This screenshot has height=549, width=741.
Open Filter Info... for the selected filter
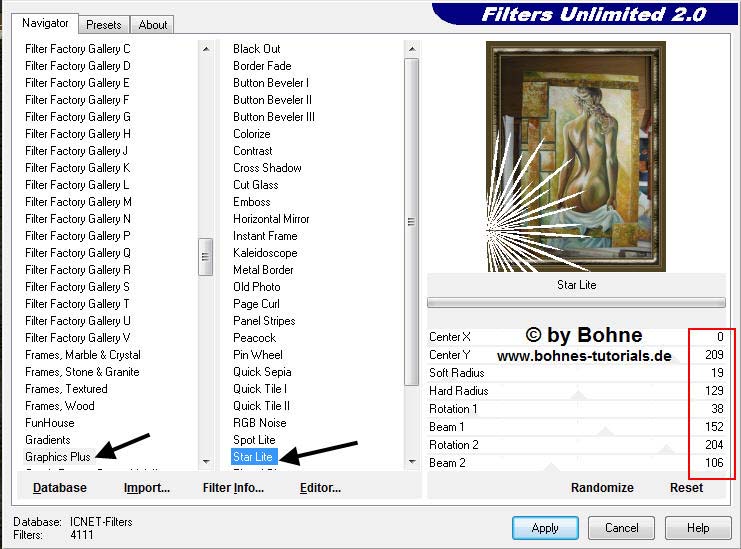click(x=233, y=488)
